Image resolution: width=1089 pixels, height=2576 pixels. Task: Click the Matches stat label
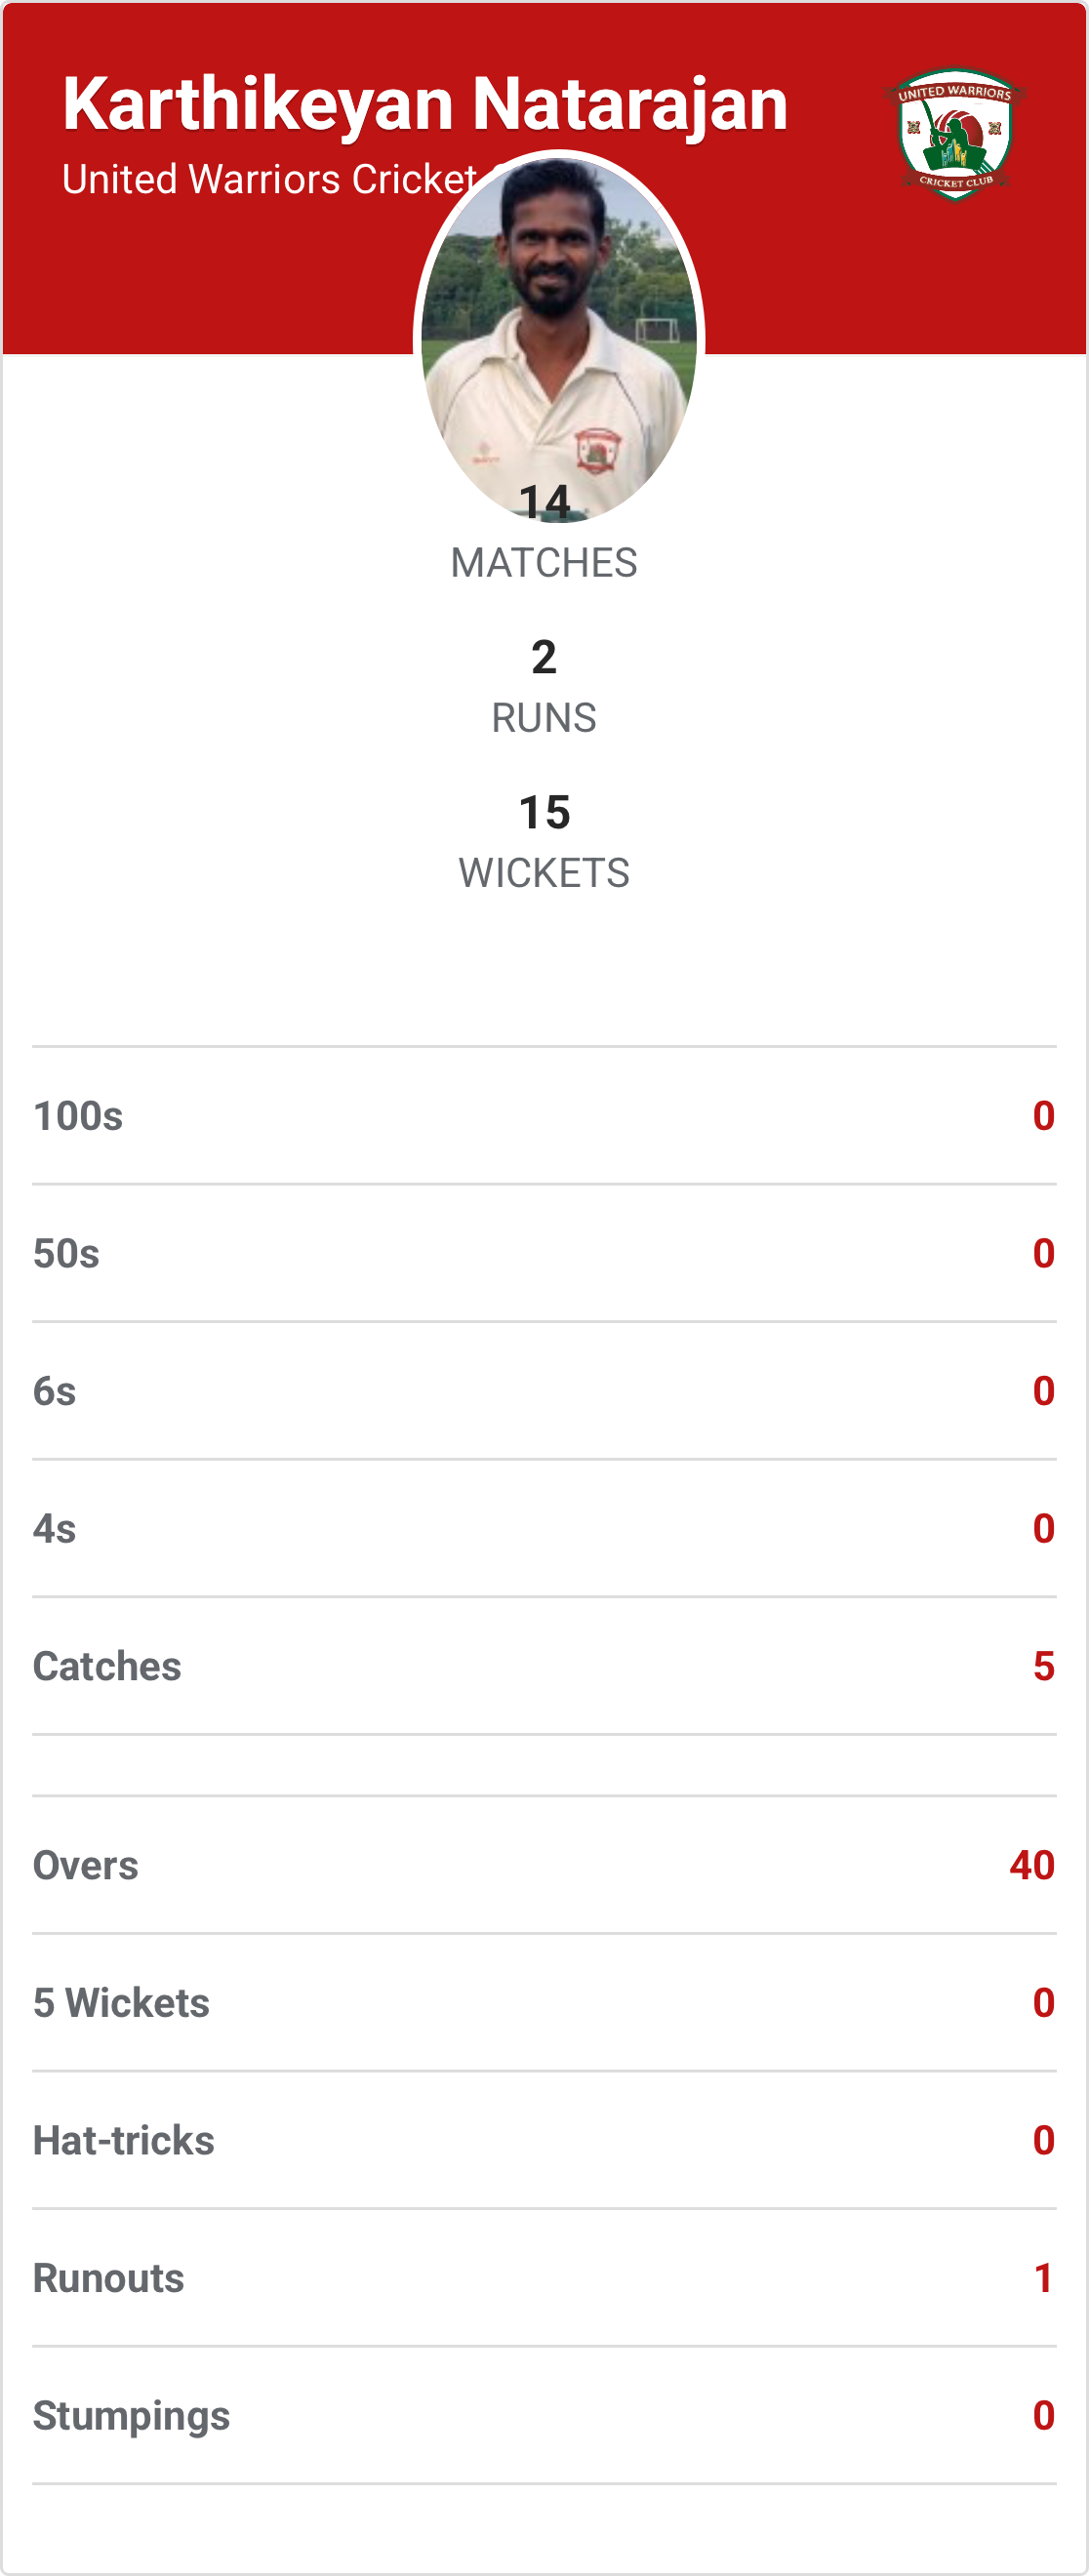coord(544,563)
